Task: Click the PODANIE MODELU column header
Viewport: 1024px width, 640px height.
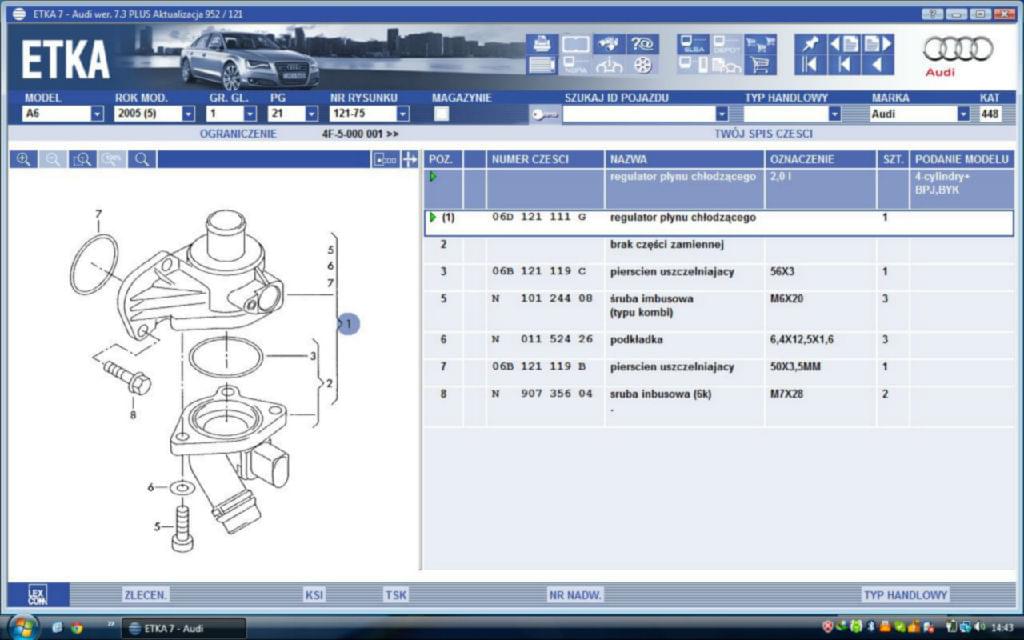Action: pos(961,159)
